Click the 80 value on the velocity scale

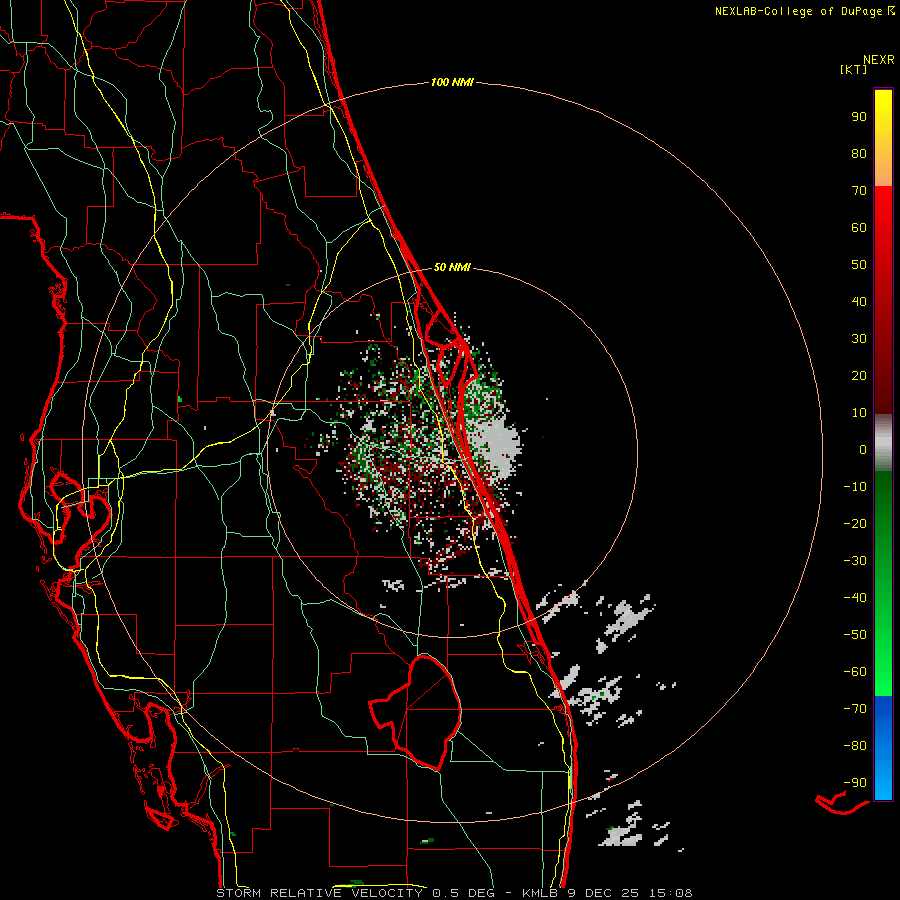coord(859,153)
